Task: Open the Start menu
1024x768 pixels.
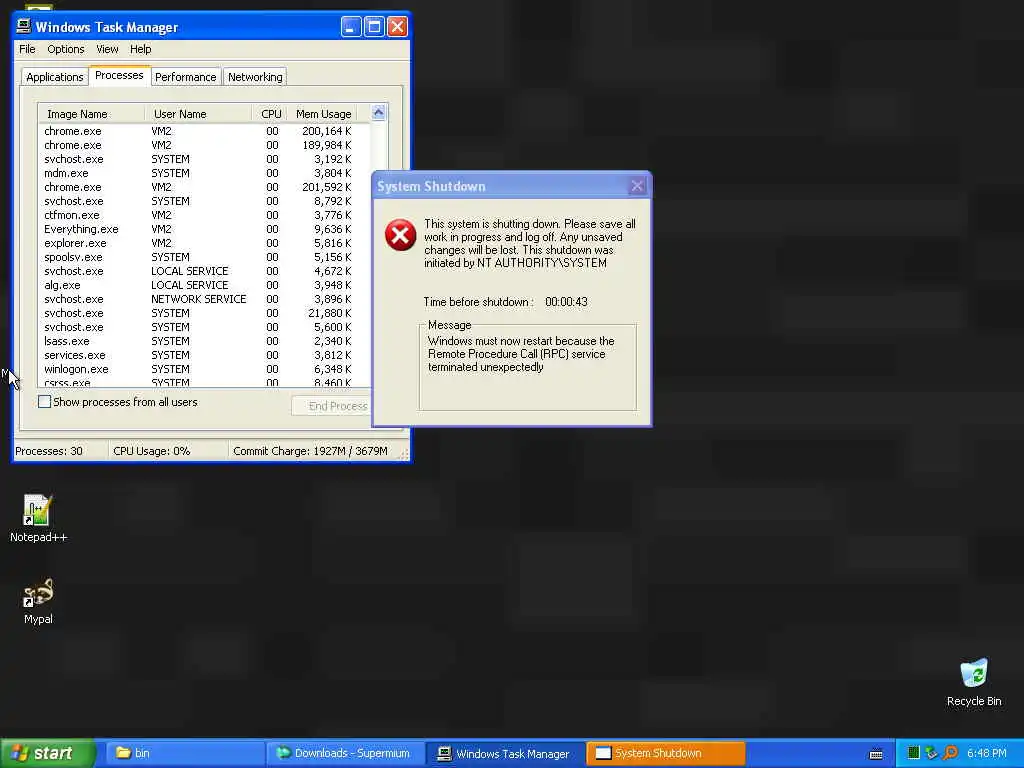Action: 47,754
